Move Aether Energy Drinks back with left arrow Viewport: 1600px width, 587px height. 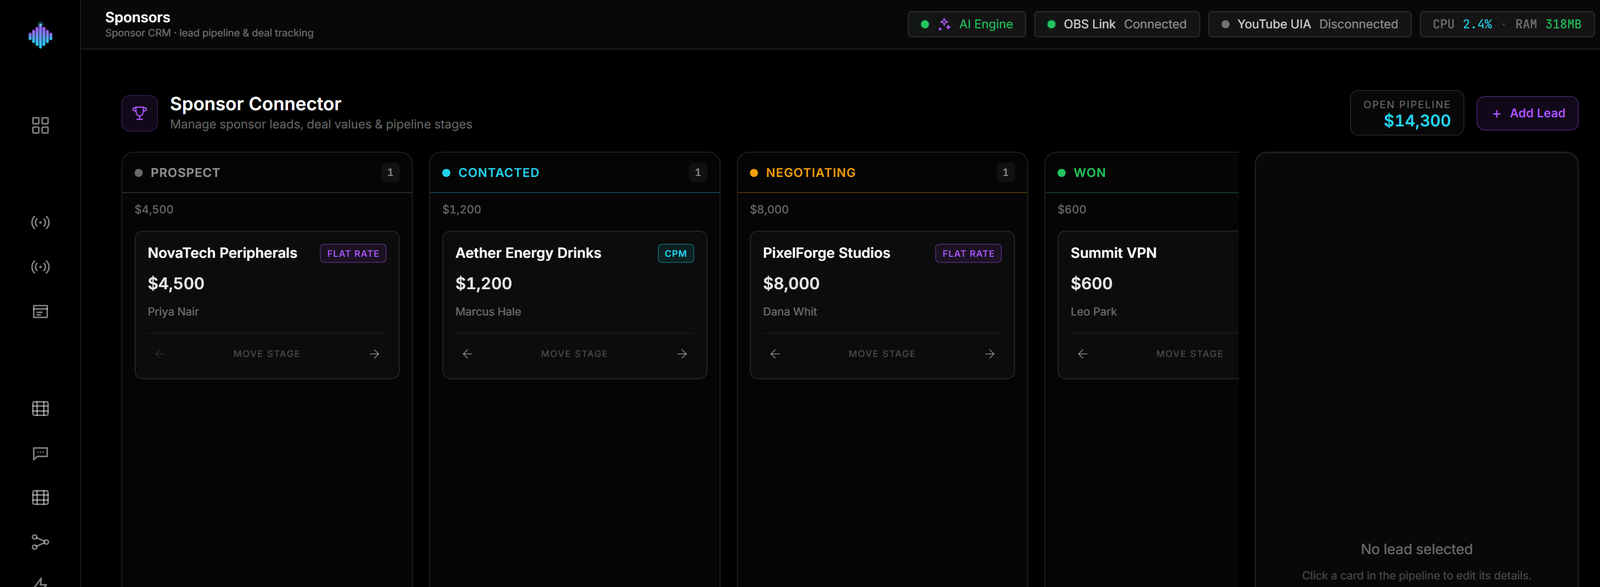click(x=467, y=354)
